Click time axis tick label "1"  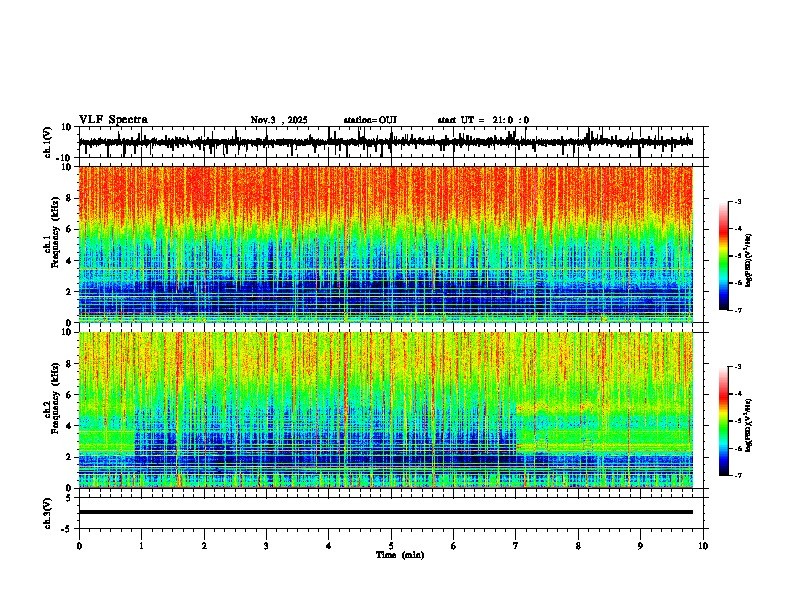[142, 546]
